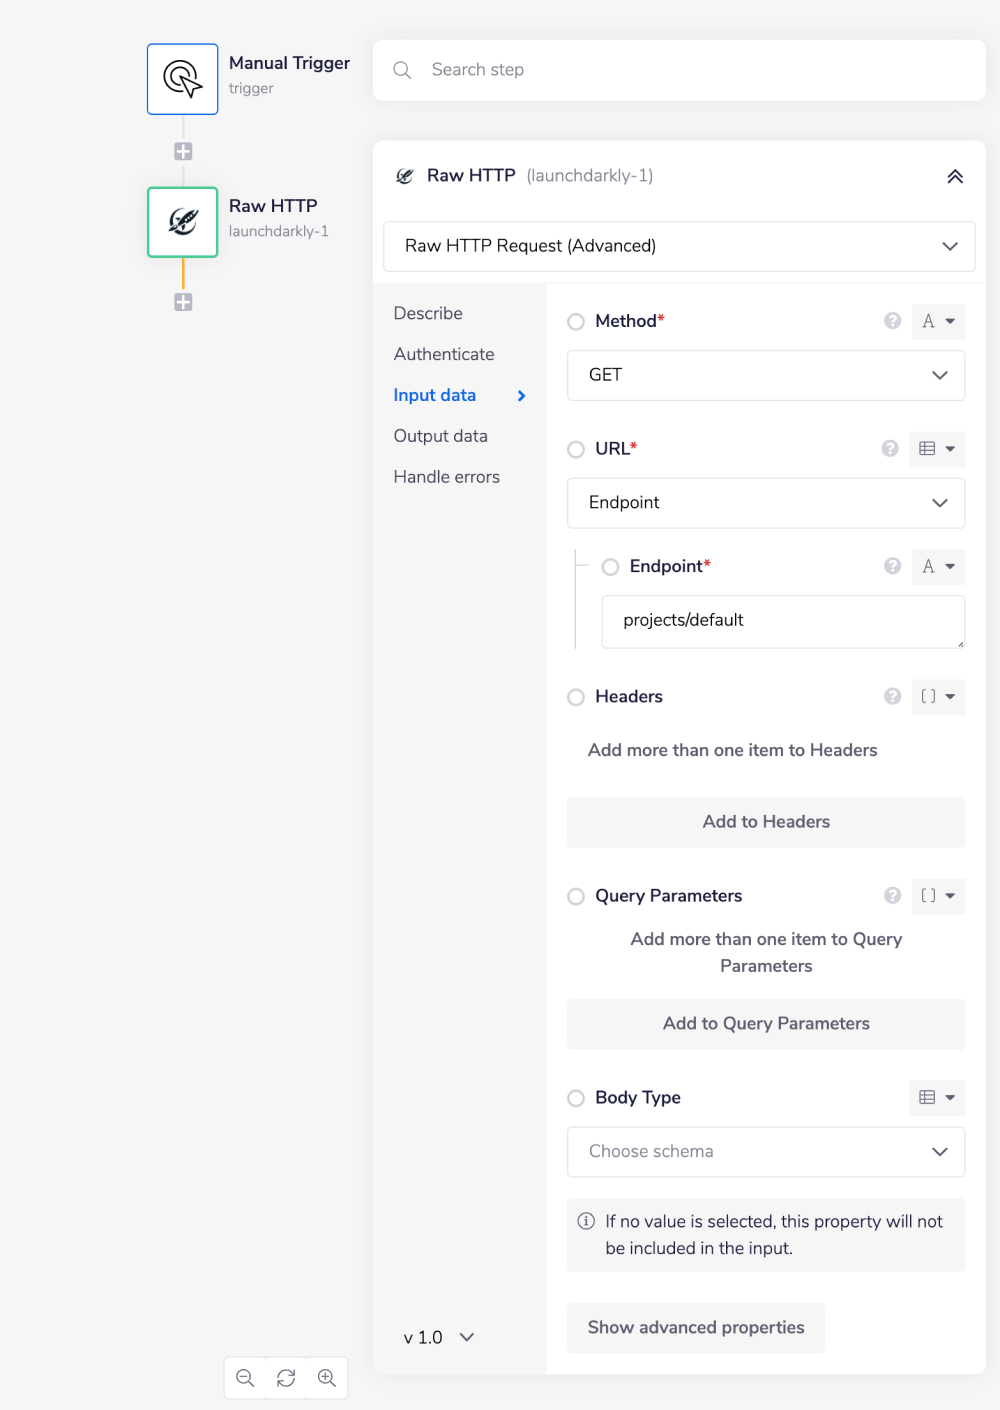Click the Raw HTTP launchdarkly node icon

point(182,222)
